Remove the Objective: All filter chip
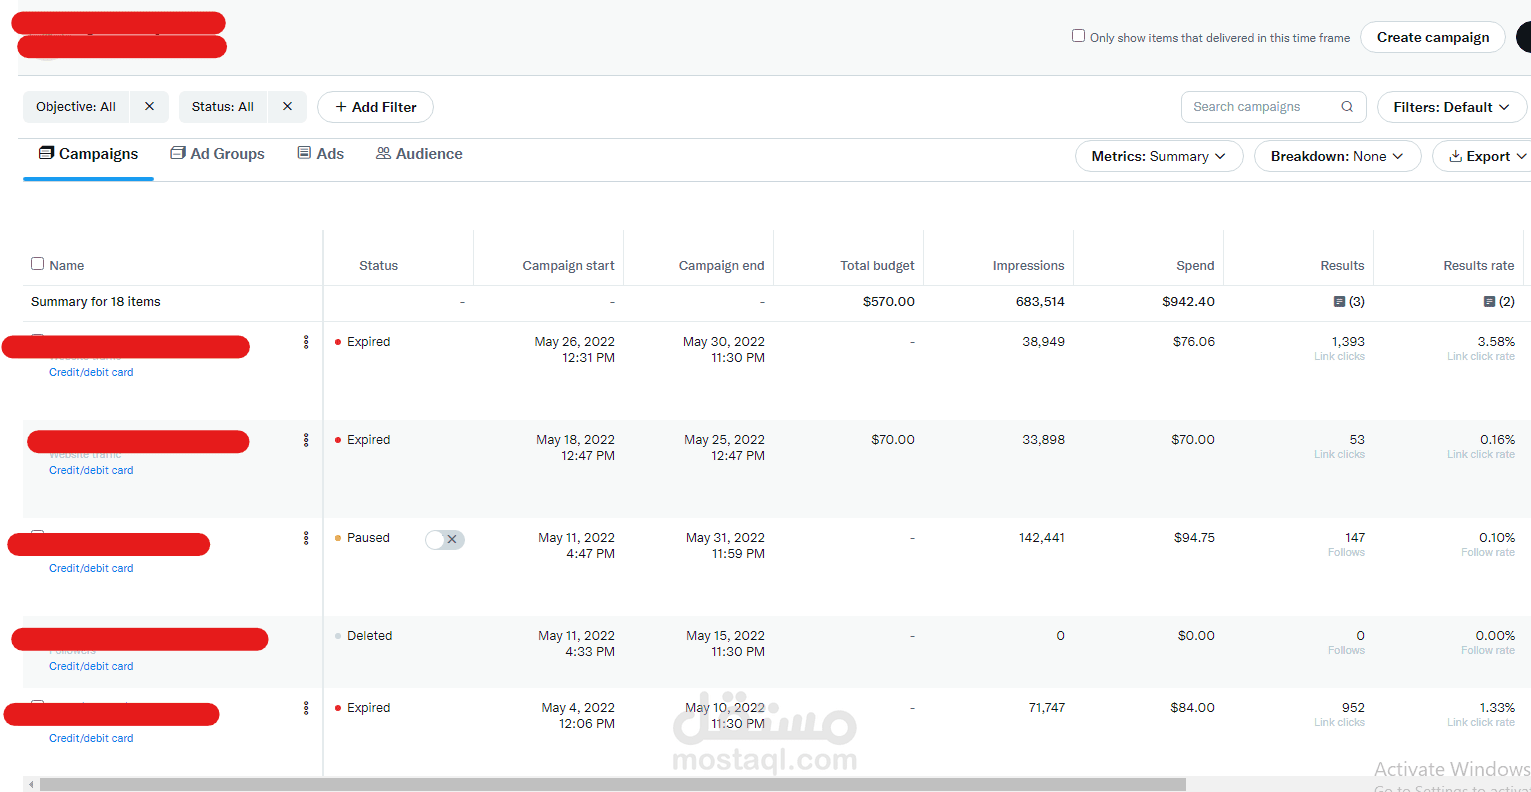Viewport: 1531px width, 792px height. point(149,107)
